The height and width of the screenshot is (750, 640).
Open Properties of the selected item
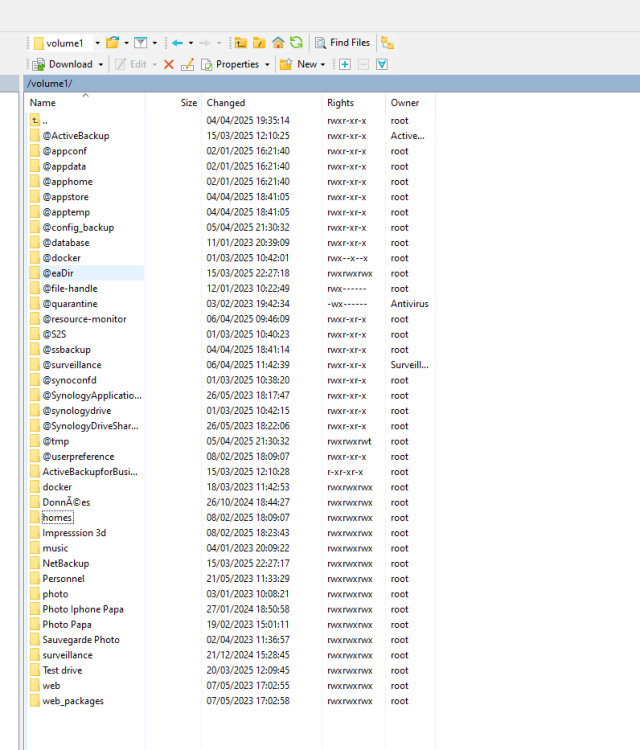[x=230, y=64]
